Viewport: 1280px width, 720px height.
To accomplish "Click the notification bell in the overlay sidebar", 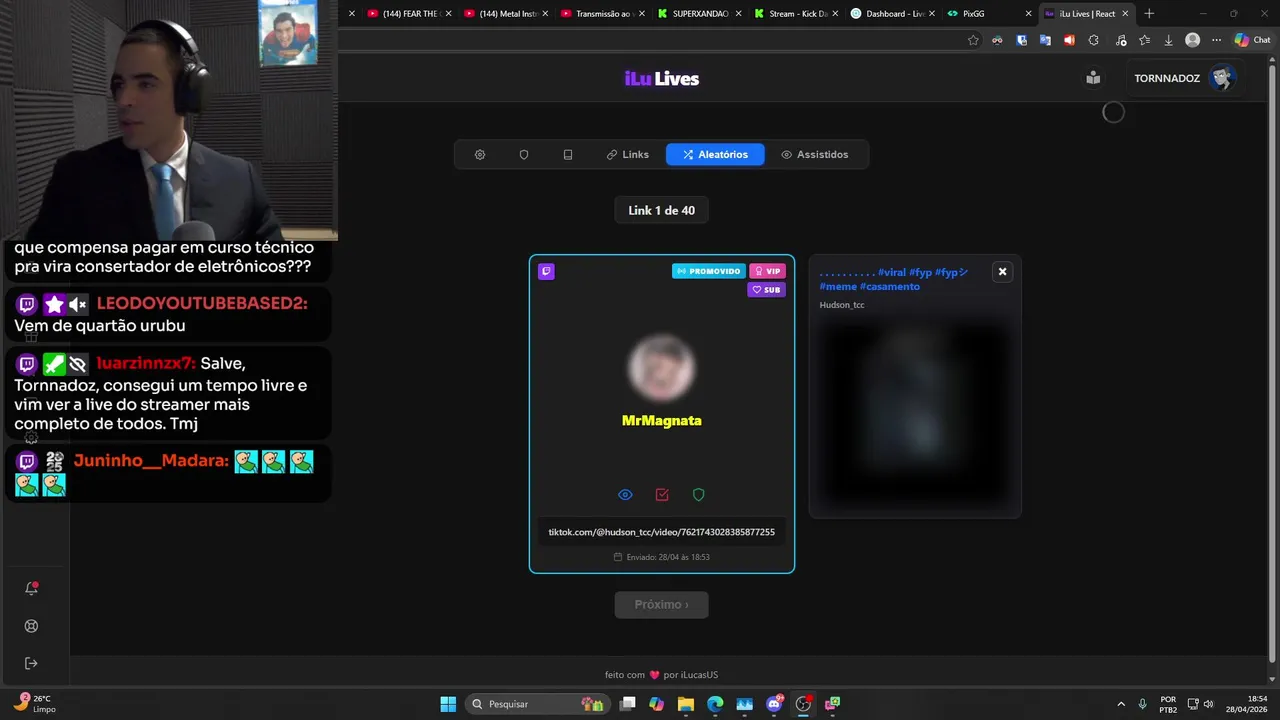I will tap(31, 588).
